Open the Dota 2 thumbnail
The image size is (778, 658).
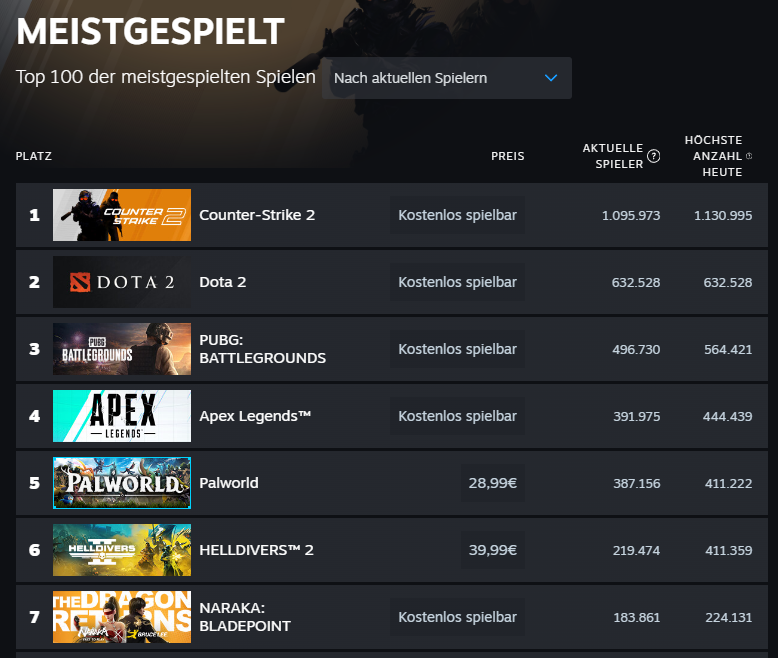pyautogui.click(x=122, y=282)
